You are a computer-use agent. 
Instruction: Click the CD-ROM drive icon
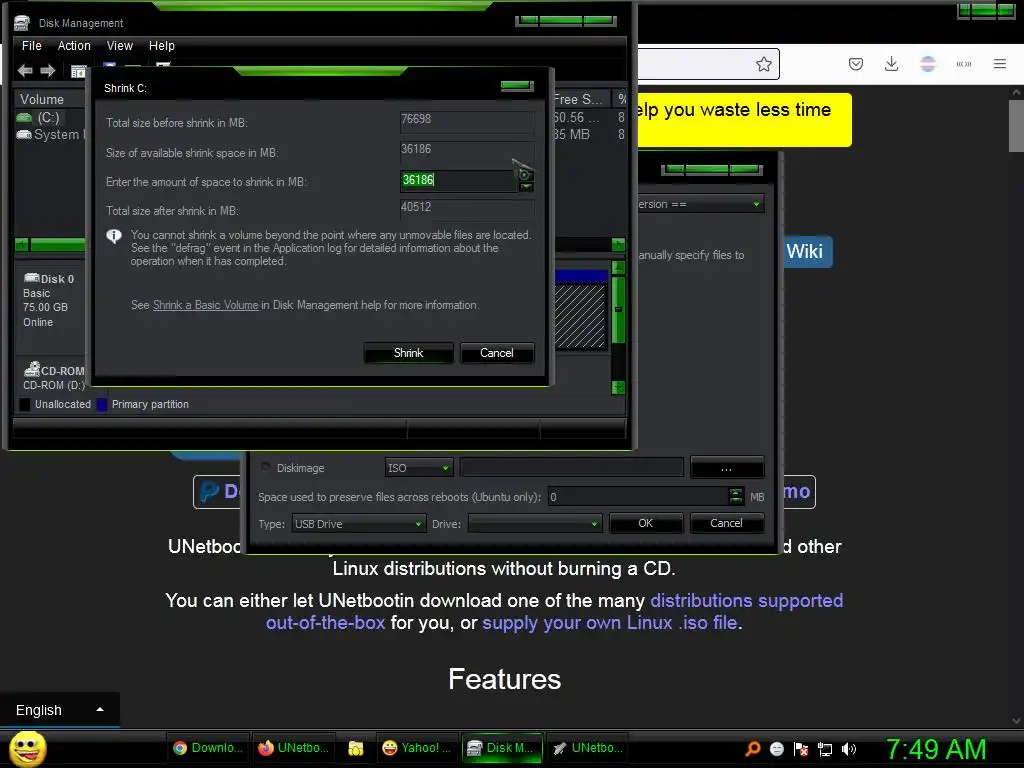tap(31, 370)
